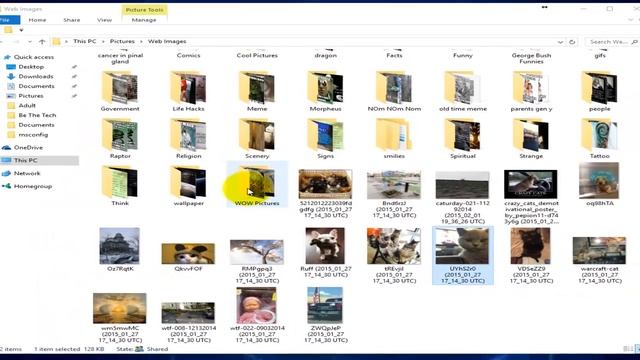The width and height of the screenshot is (640, 360).
Task: Click Web Images in the address path
Action: pyautogui.click(x=167, y=42)
